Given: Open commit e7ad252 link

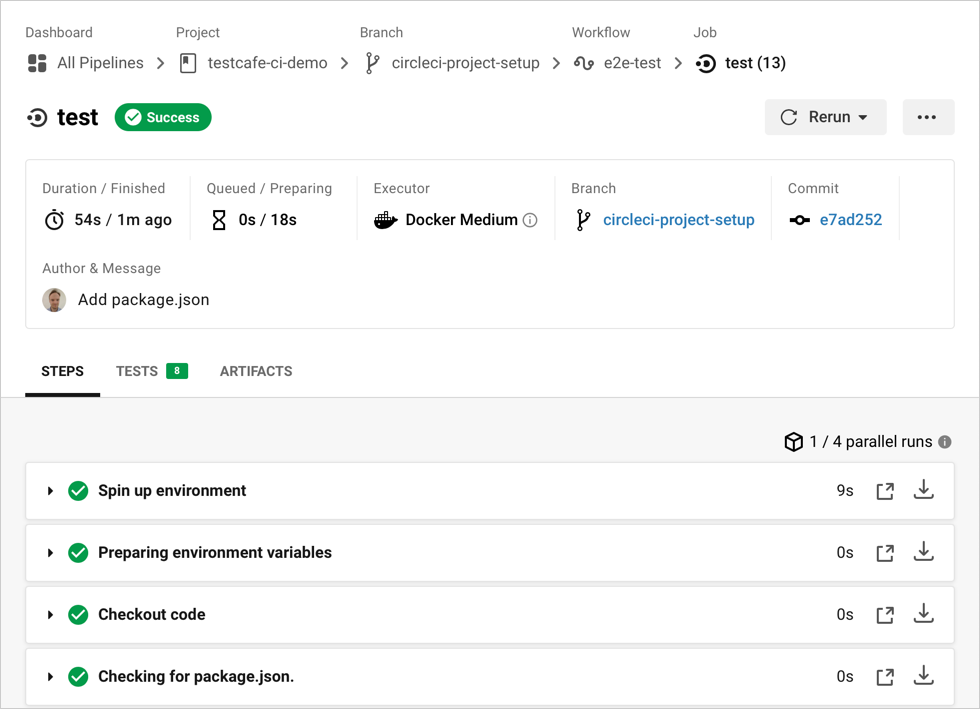Looking at the screenshot, I should click(850, 220).
